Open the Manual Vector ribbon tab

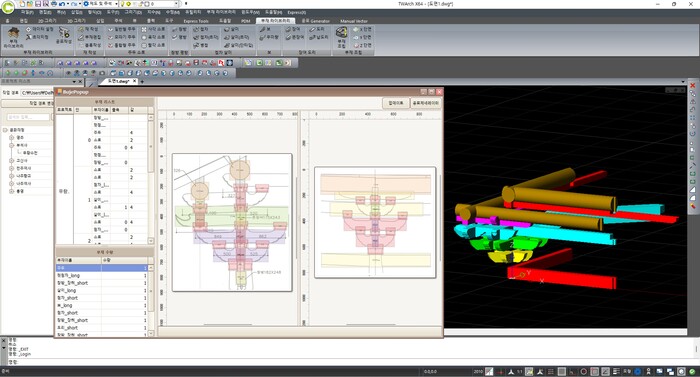(354, 21)
